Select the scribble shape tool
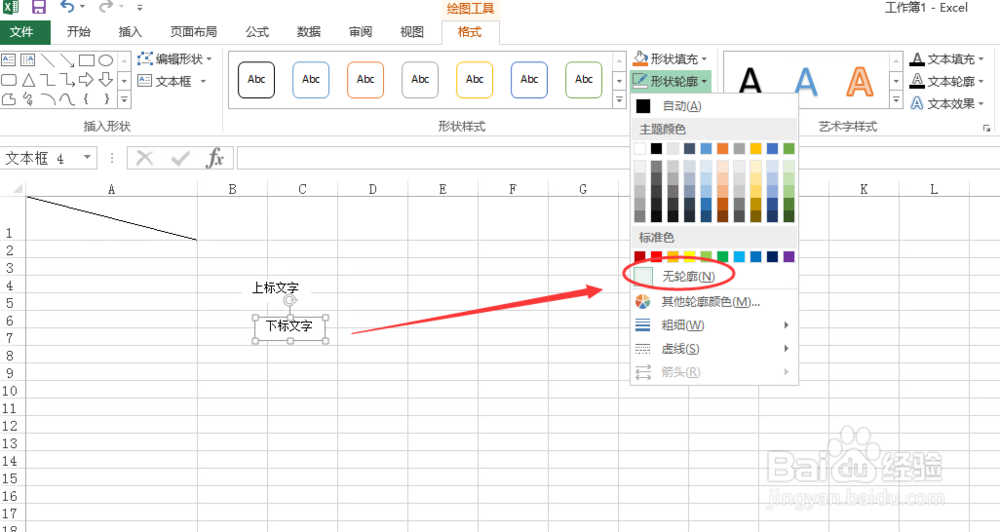This screenshot has height=532, width=1000. click(28, 99)
